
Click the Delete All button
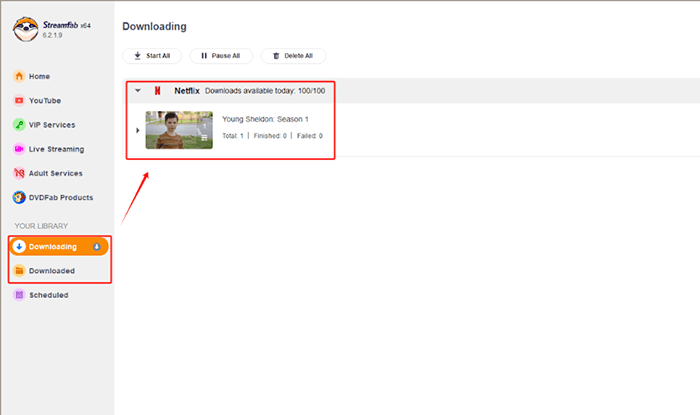coord(293,56)
